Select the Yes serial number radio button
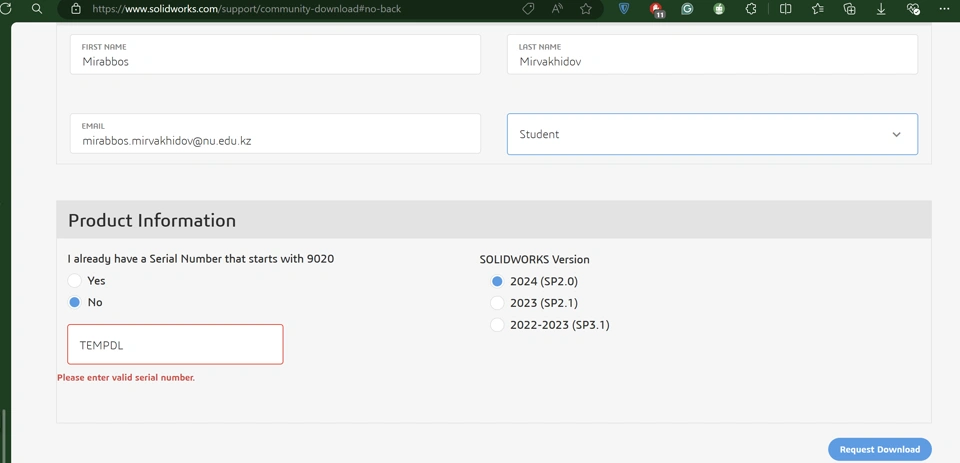The width and height of the screenshot is (960, 463). pyautogui.click(x=75, y=280)
